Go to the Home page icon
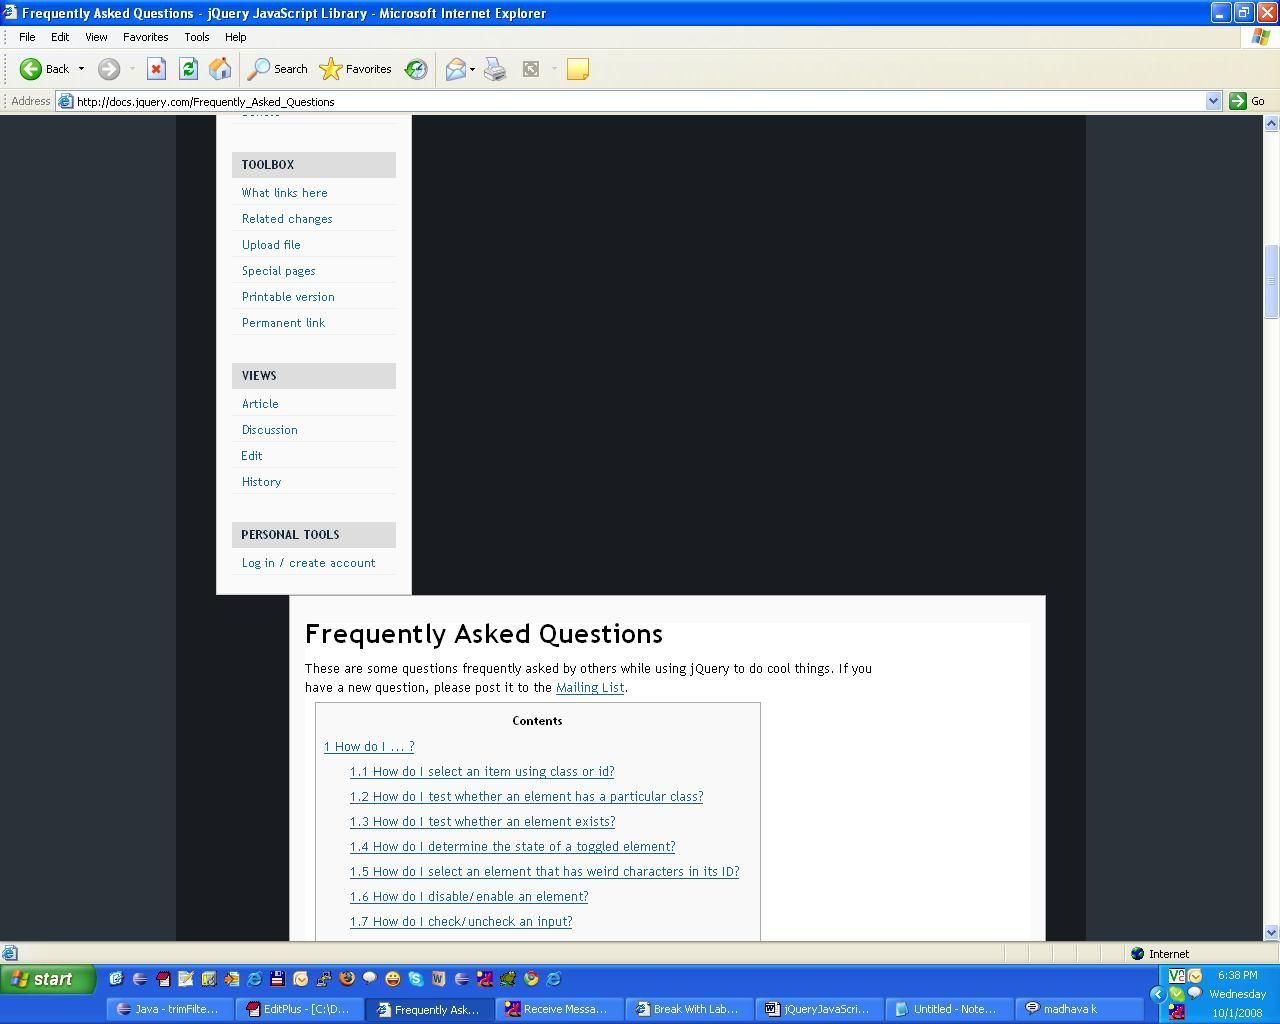Image resolution: width=1280 pixels, height=1024 pixels. coord(220,69)
